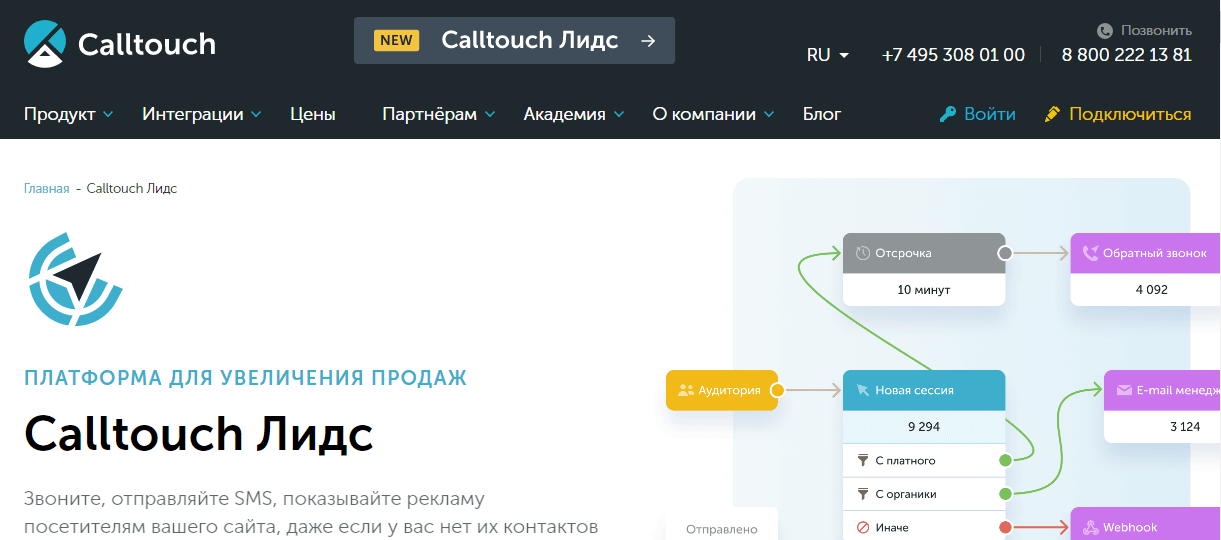1221x540 pixels.
Task: Click the С платного green connector dot
Action: tap(1005, 461)
